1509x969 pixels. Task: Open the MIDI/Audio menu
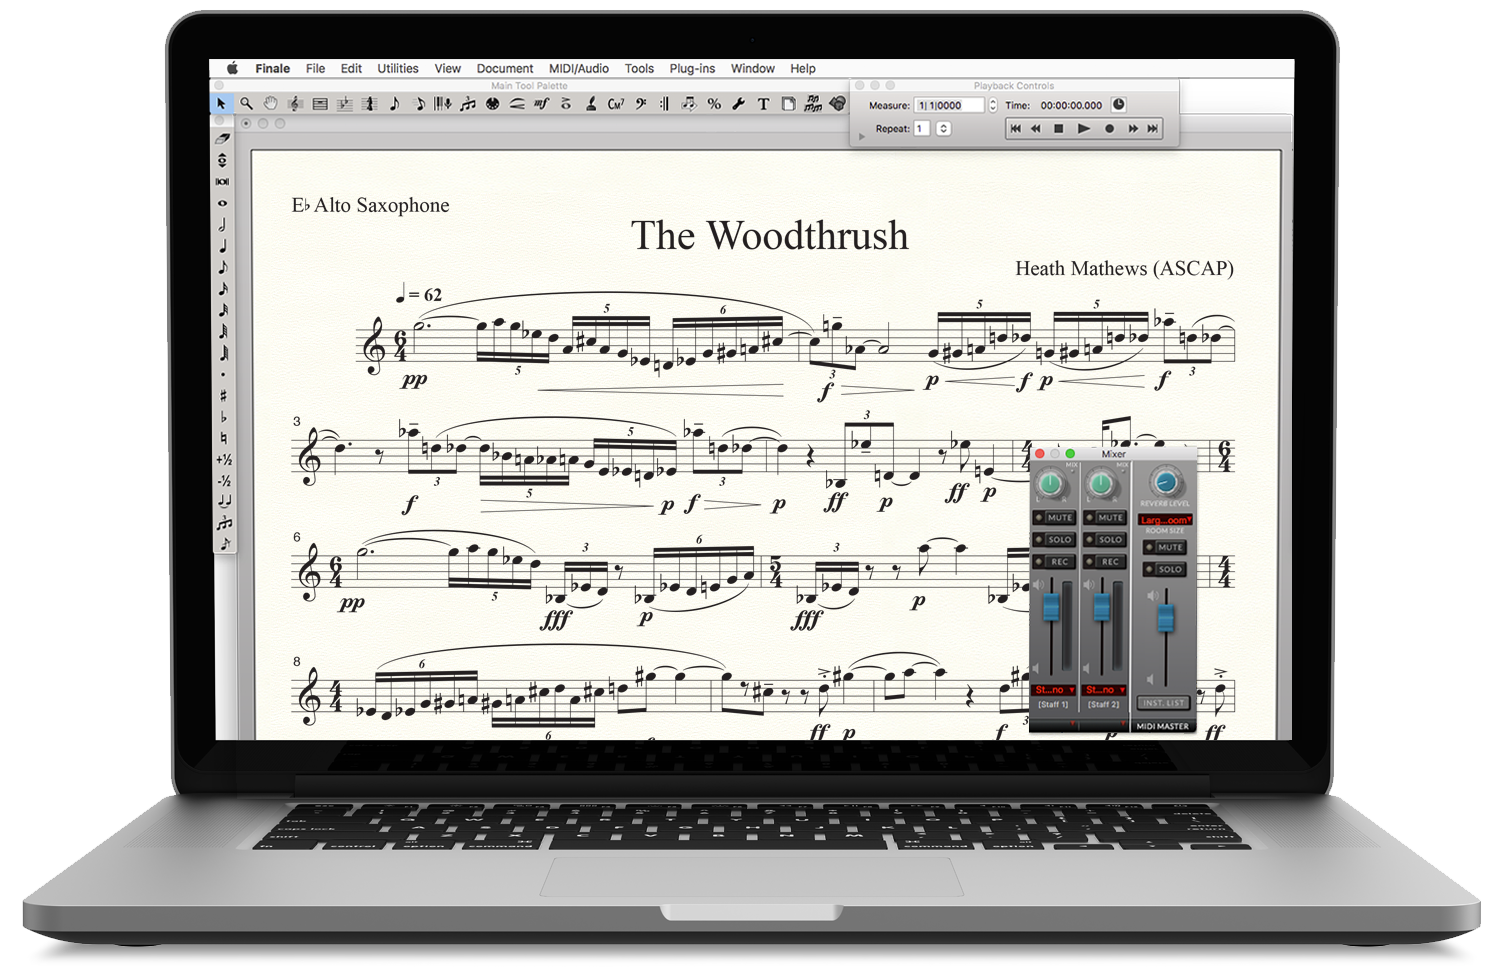578,69
